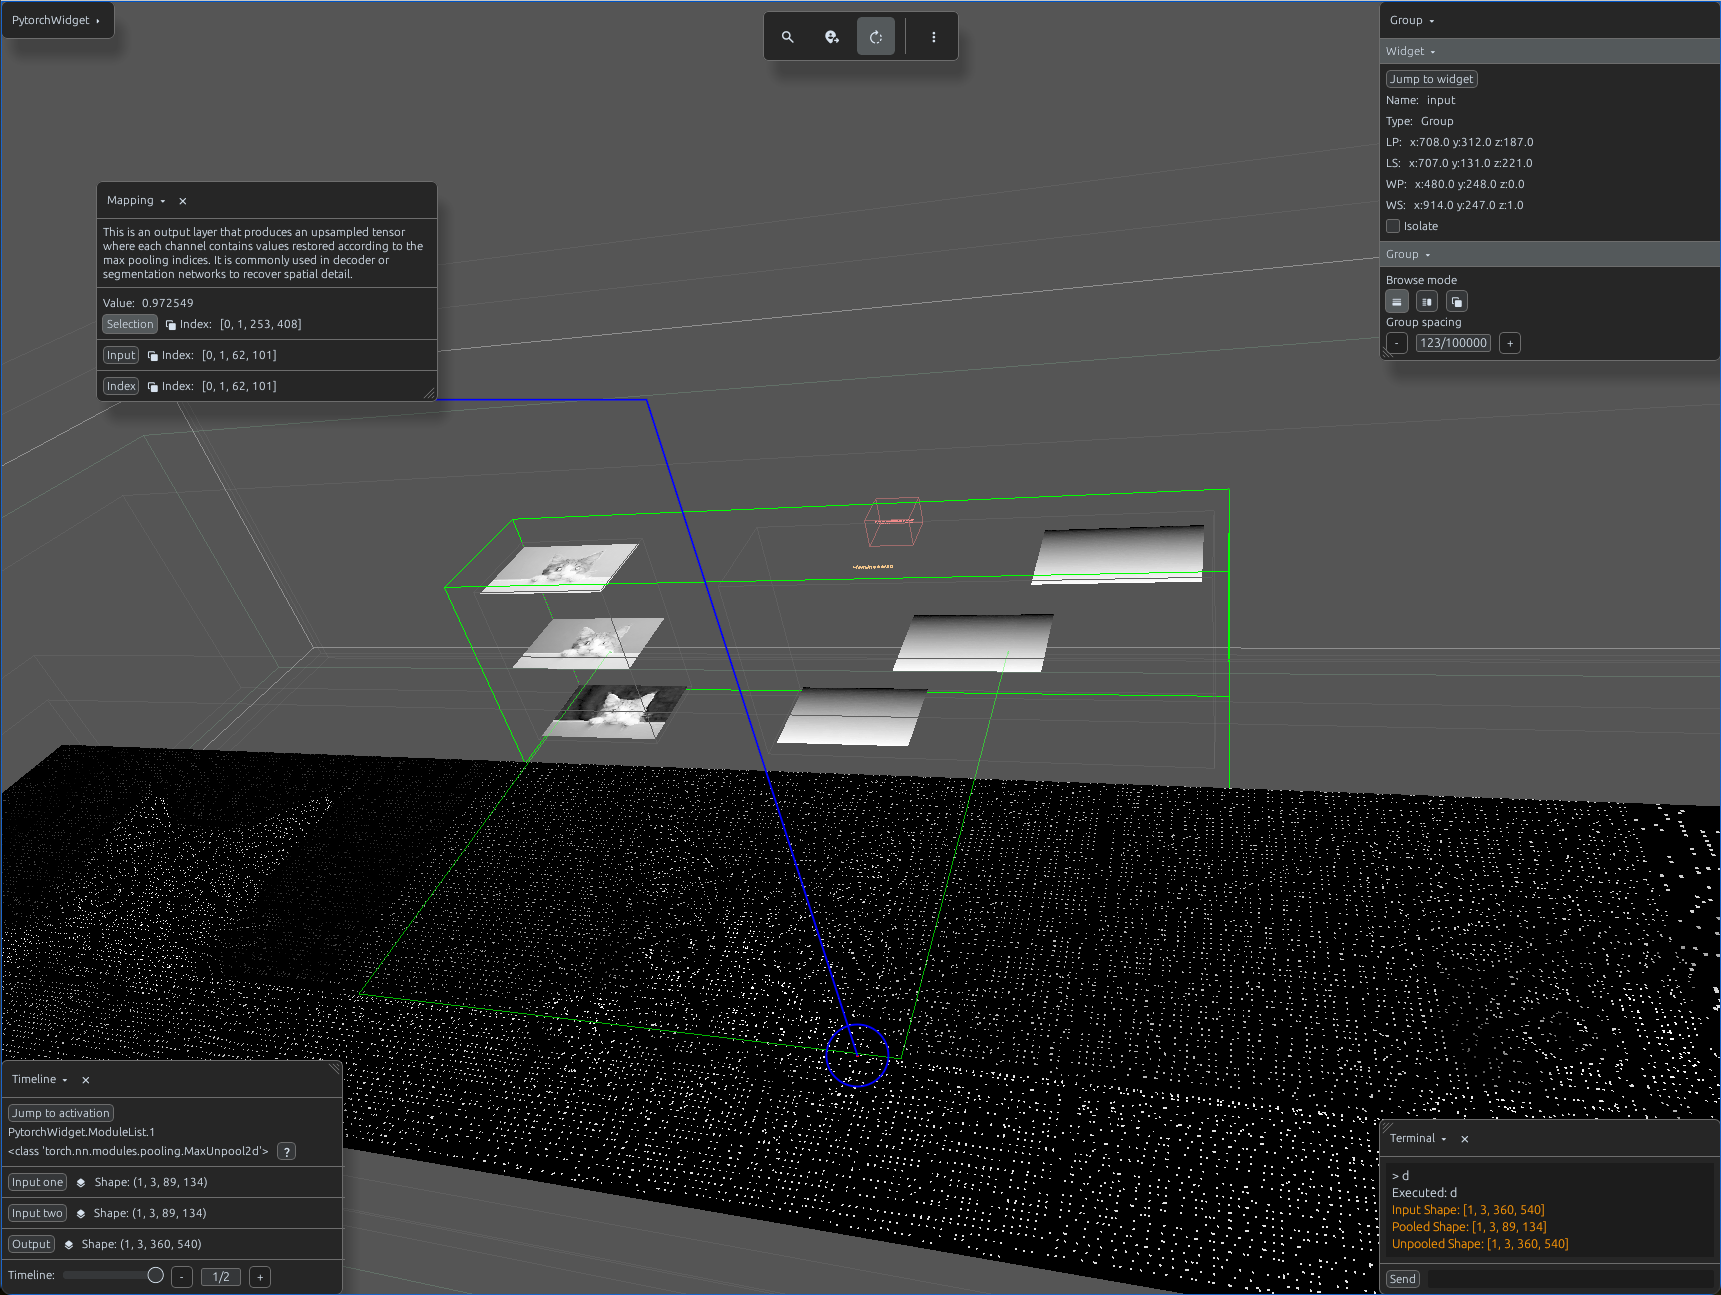Click the Selection button in Mapping

(130, 325)
